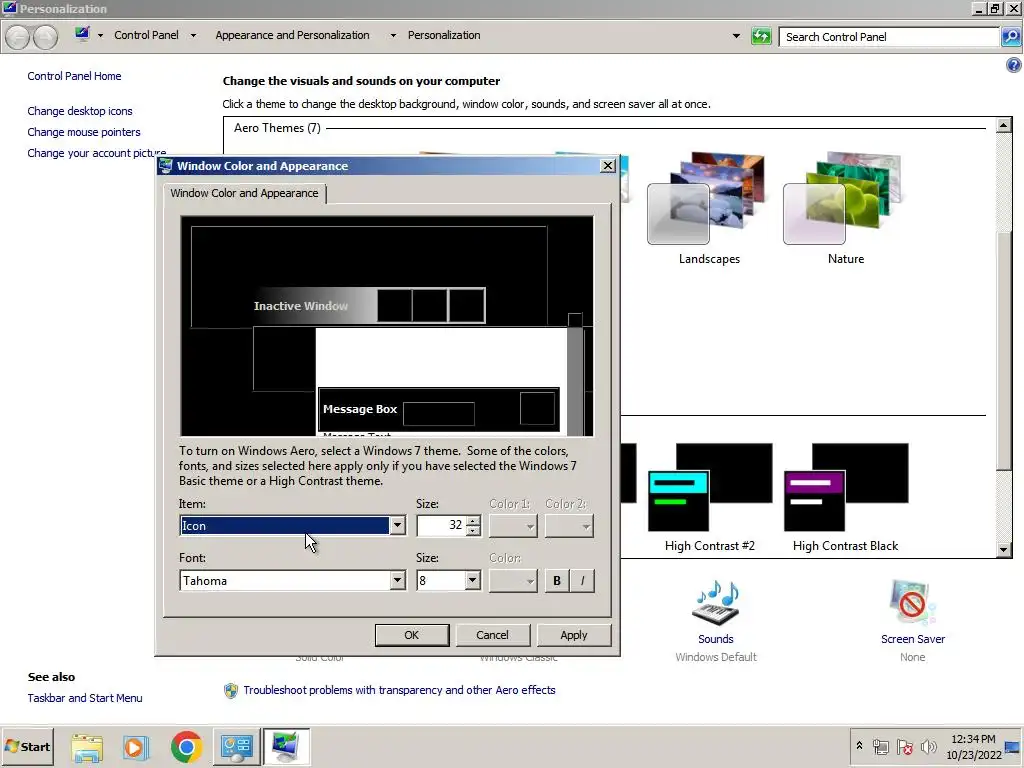Toggle Bold font style button
The image size is (1024, 768).
(556, 581)
